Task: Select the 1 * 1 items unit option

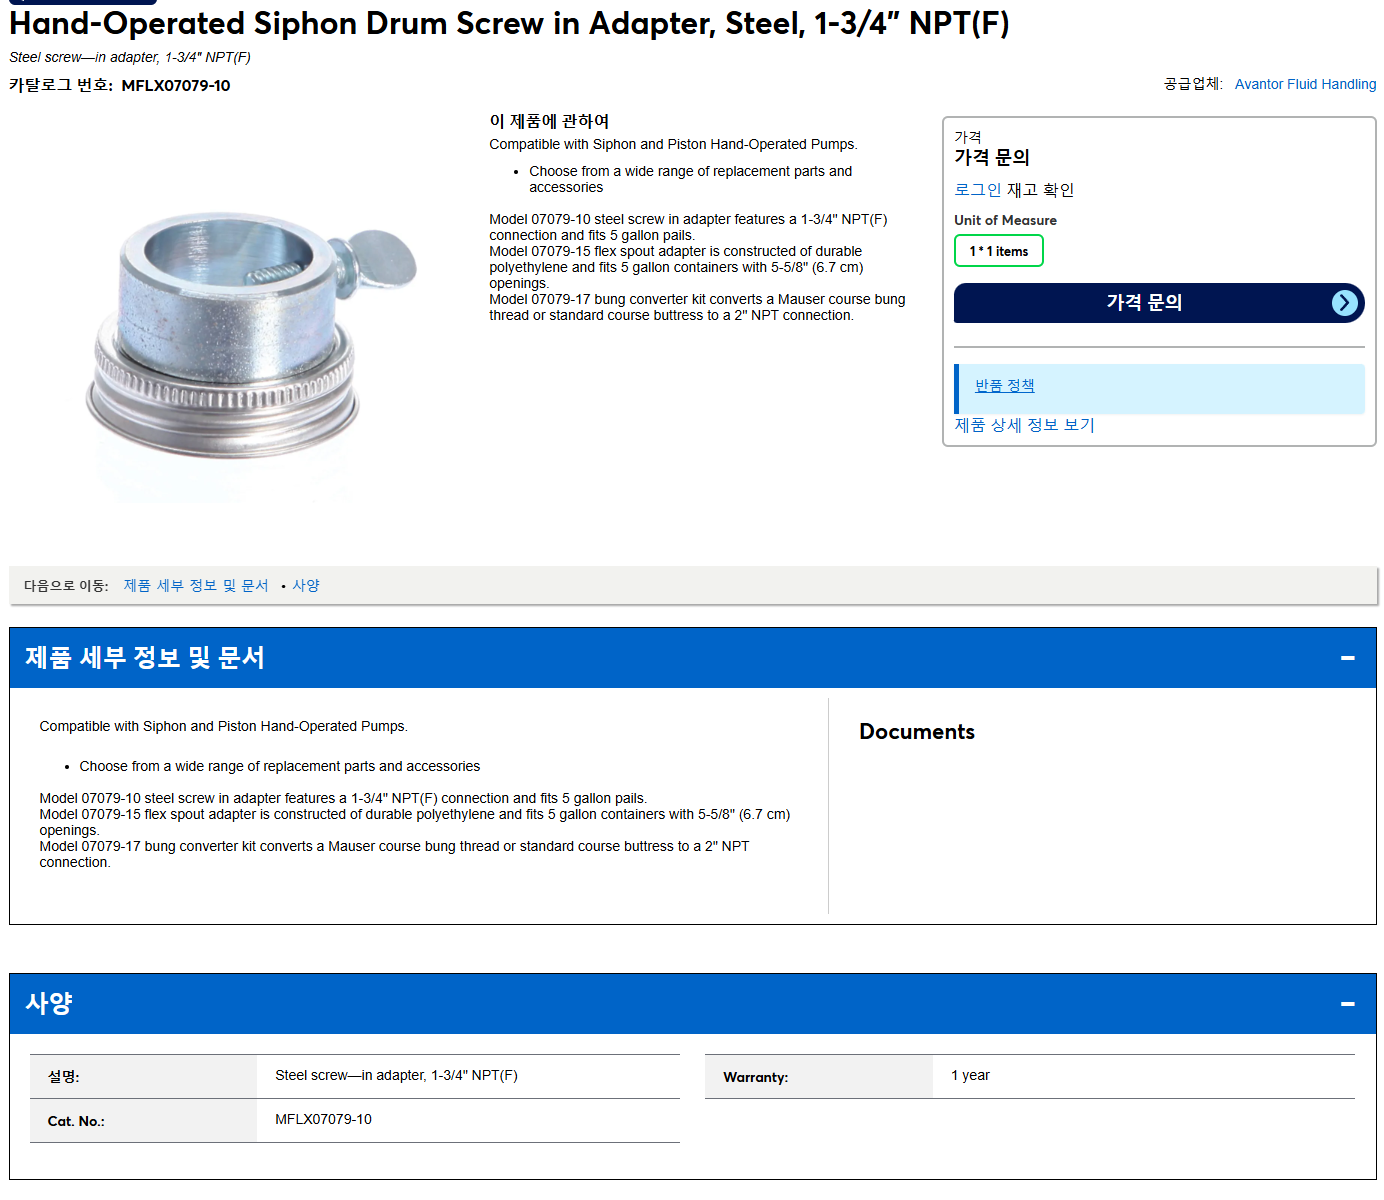Action: pos(998,251)
